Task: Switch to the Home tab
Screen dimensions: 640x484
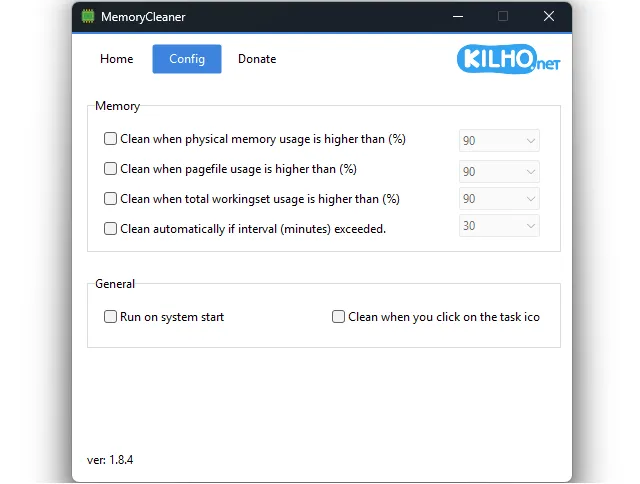Action: tap(117, 59)
